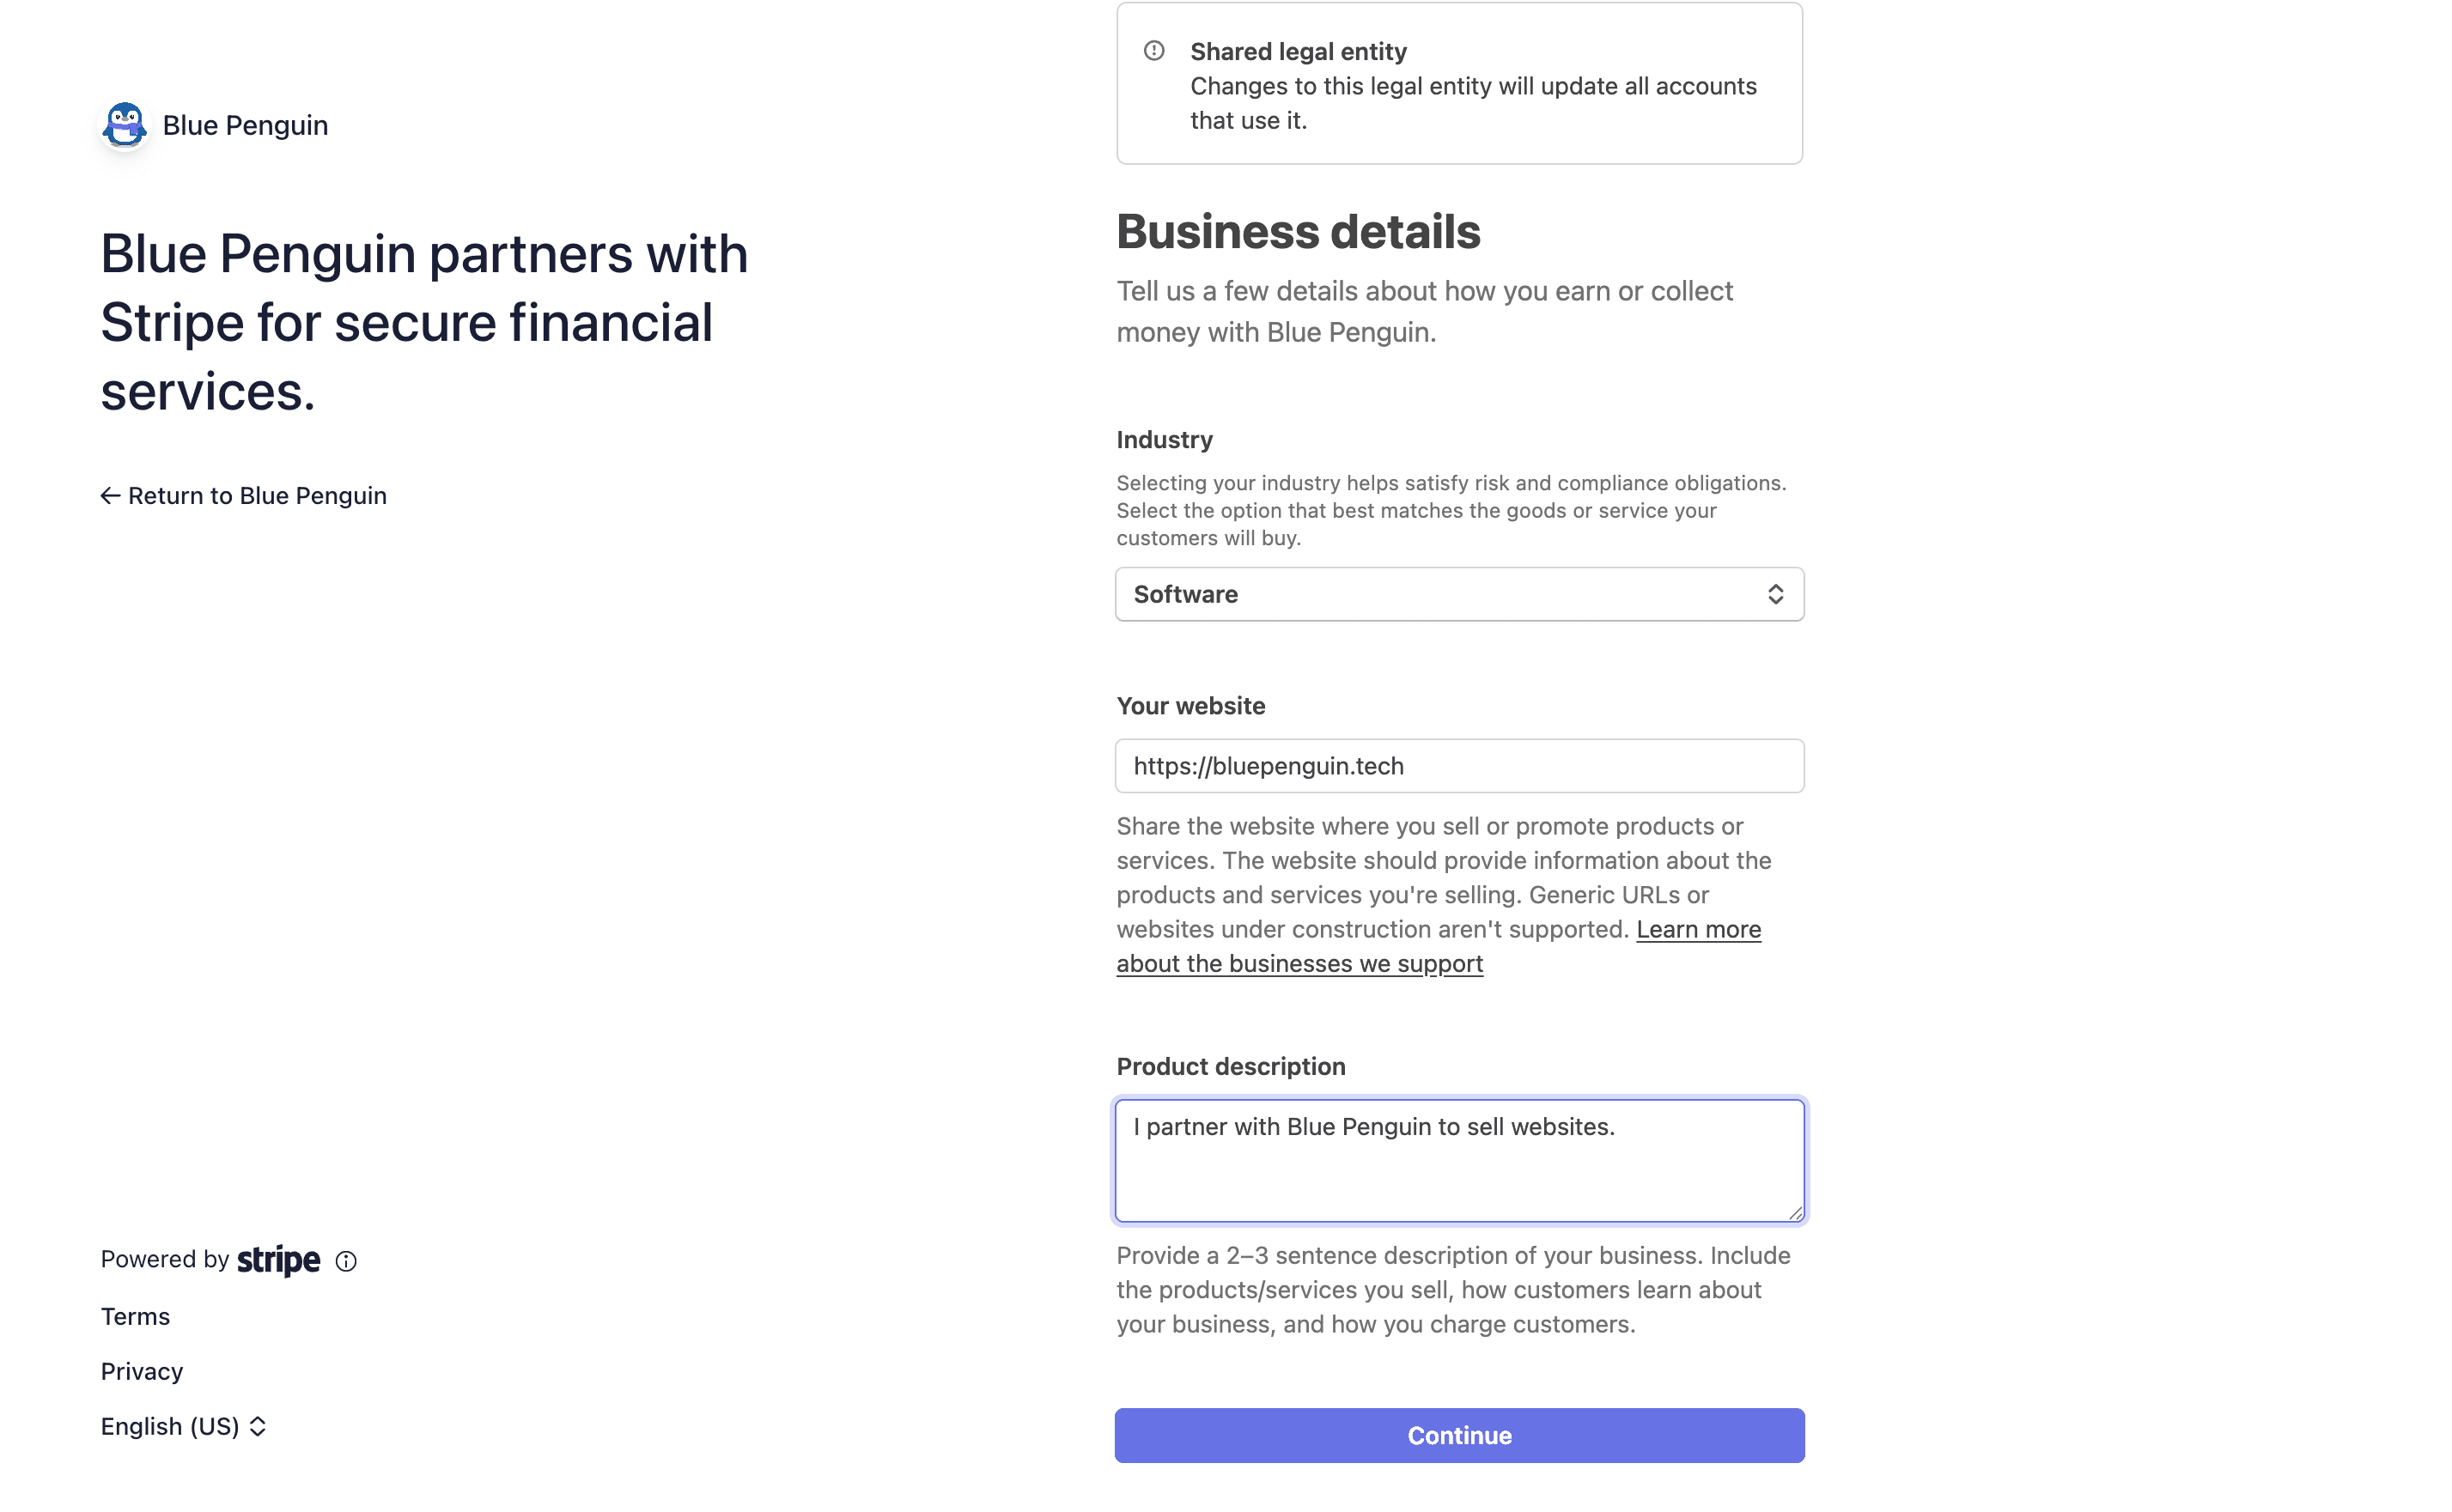Select the Shared legal entity notice box

(1459, 83)
